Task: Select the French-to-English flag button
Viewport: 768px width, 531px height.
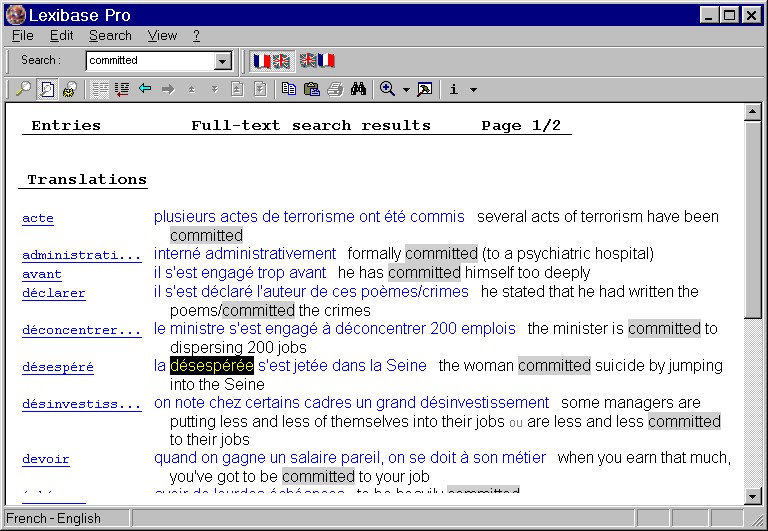Action: (x=272, y=61)
